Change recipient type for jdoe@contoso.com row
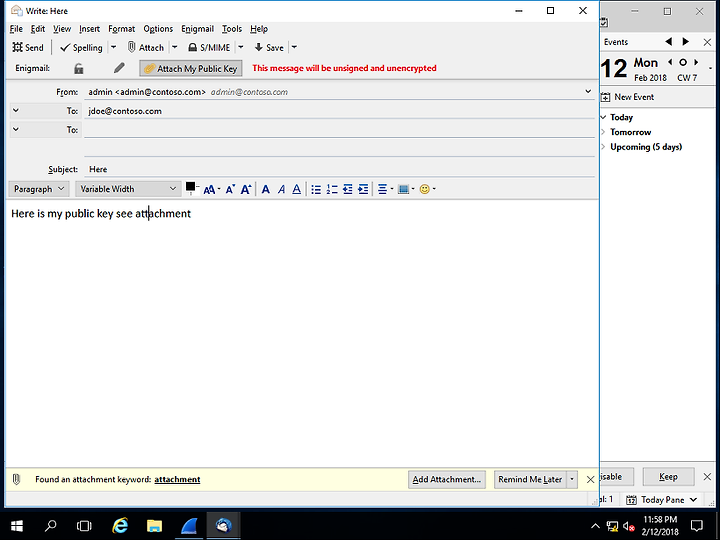Screen dimensions: 720x540 16,111
